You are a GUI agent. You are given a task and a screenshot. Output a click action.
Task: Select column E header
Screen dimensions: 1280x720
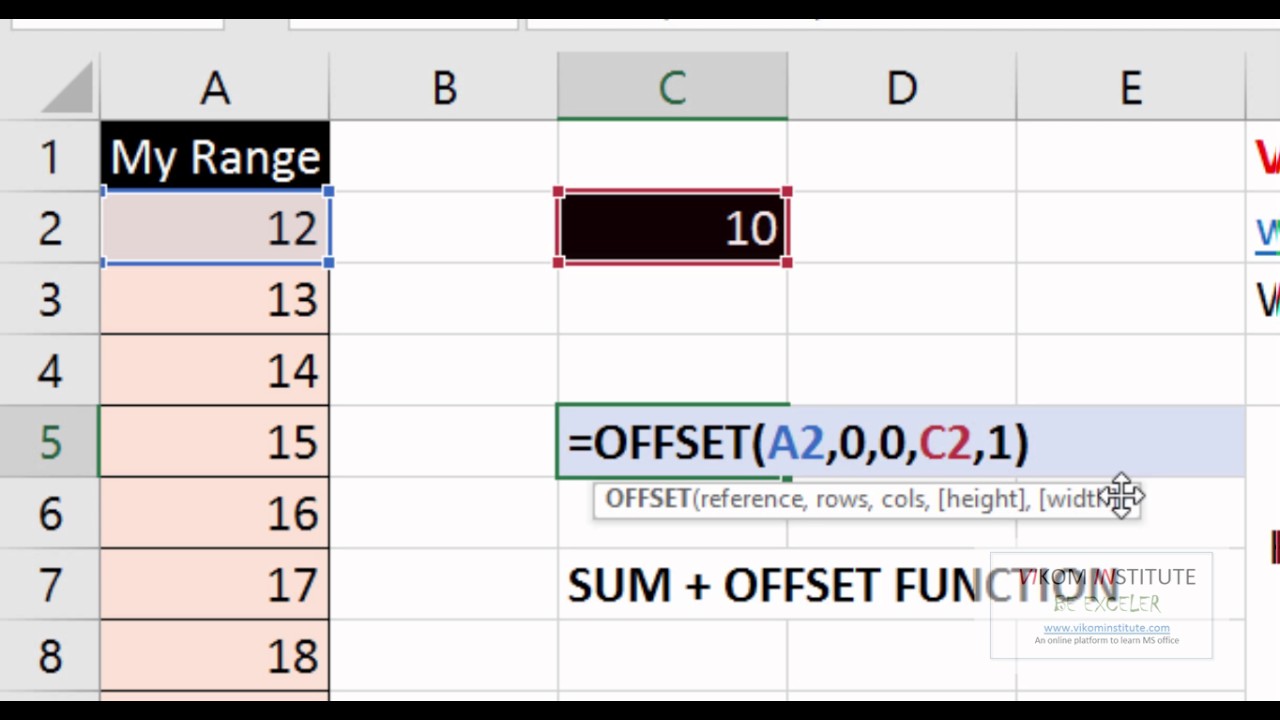1131,88
